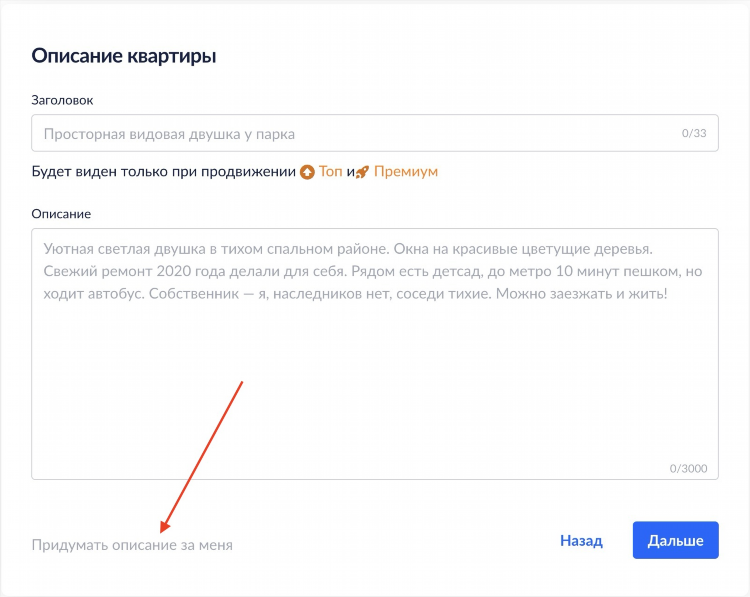Continue with the Дальше button
This screenshot has width=750, height=597.
[675, 540]
